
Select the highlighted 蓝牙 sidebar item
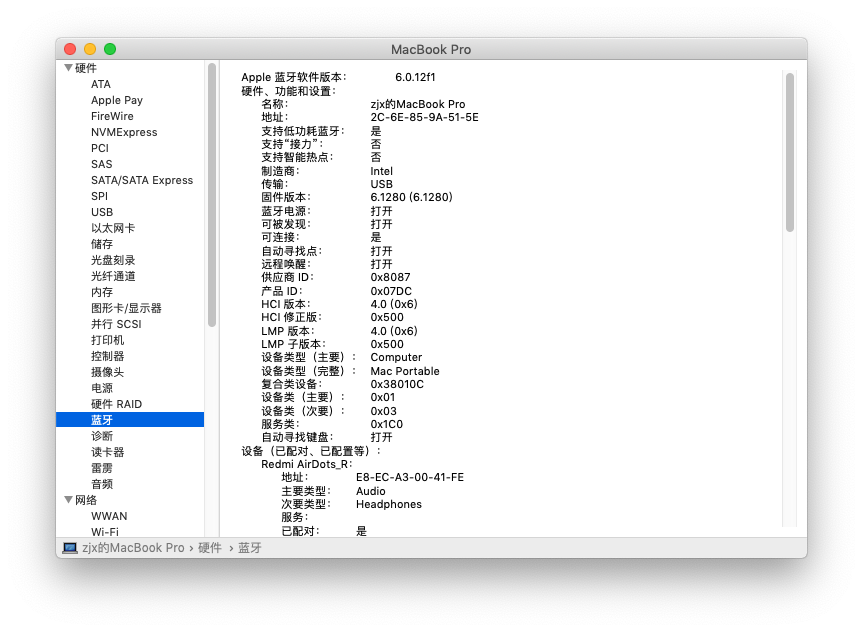[x=130, y=419]
